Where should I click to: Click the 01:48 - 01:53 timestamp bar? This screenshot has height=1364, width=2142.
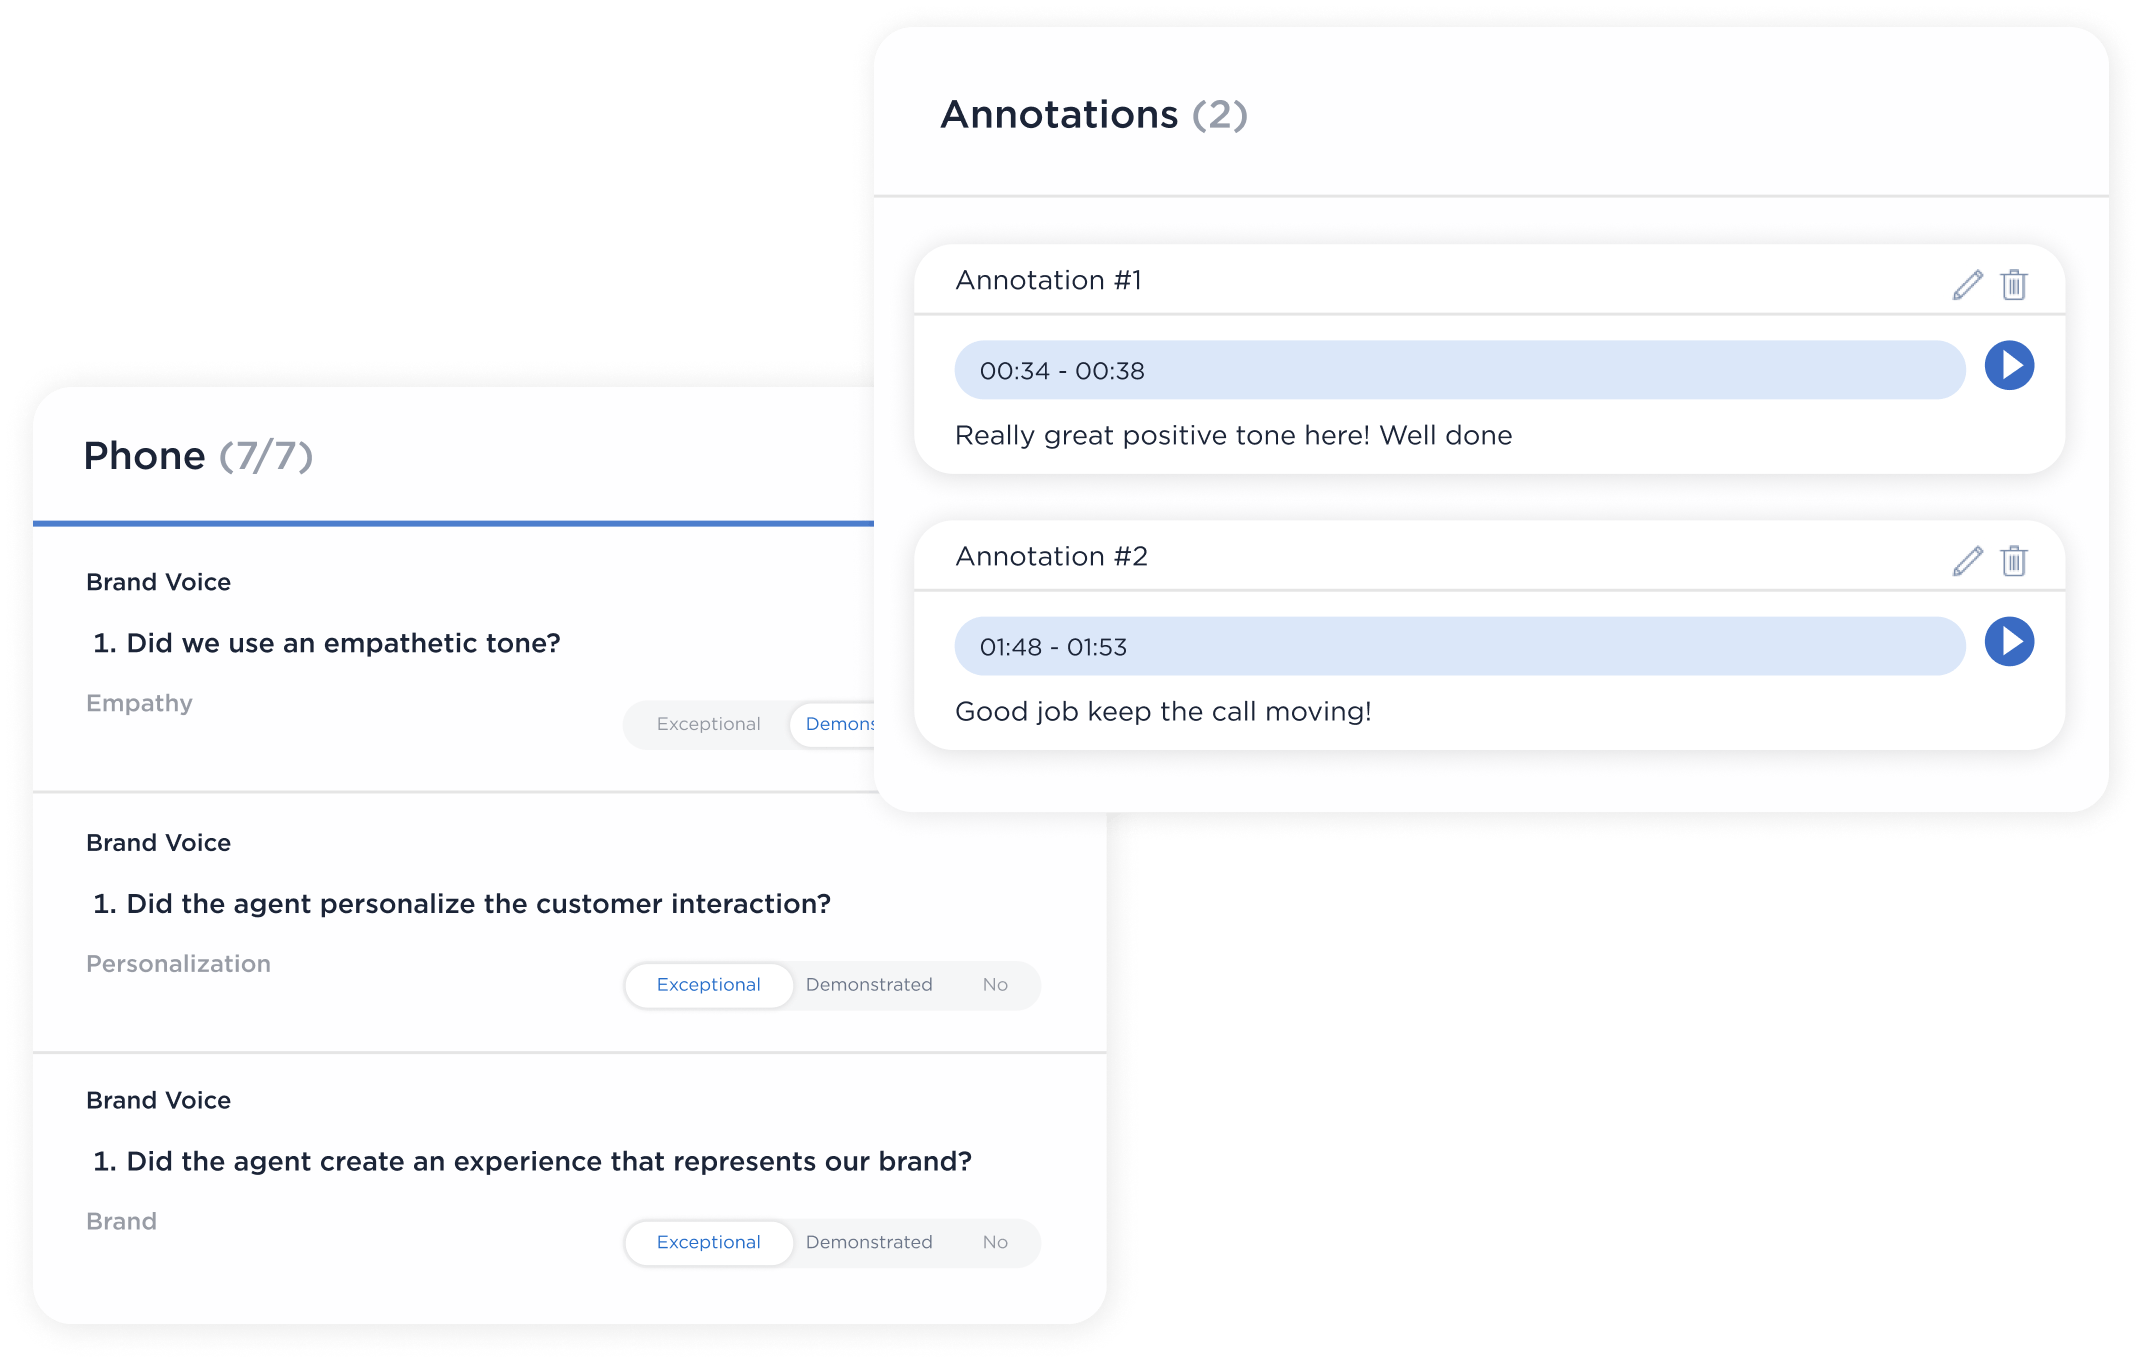click(1460, 646)
